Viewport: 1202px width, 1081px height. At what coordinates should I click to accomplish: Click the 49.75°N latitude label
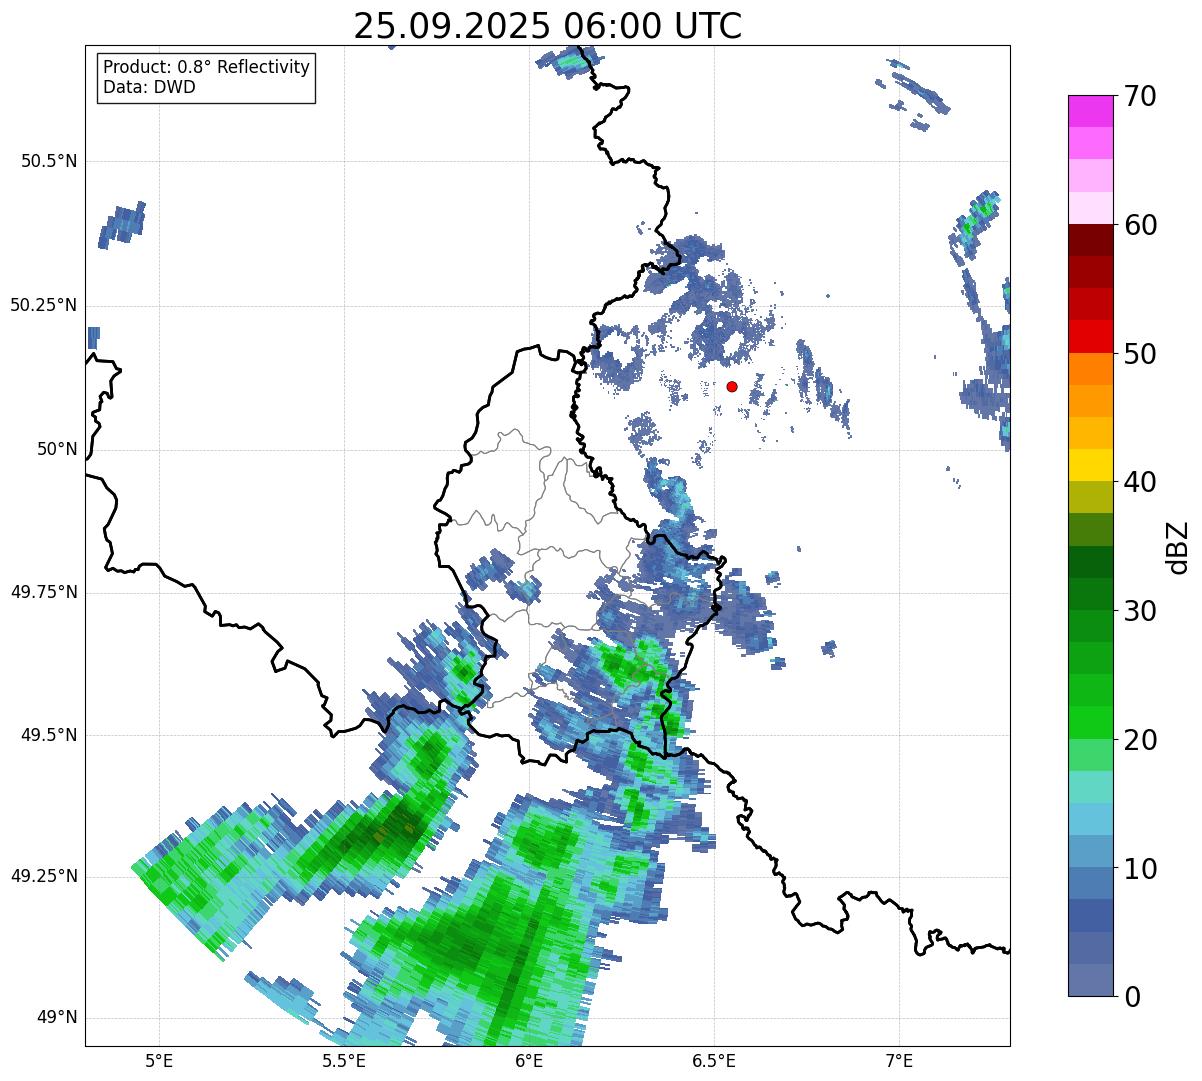(x=44, y=592)
